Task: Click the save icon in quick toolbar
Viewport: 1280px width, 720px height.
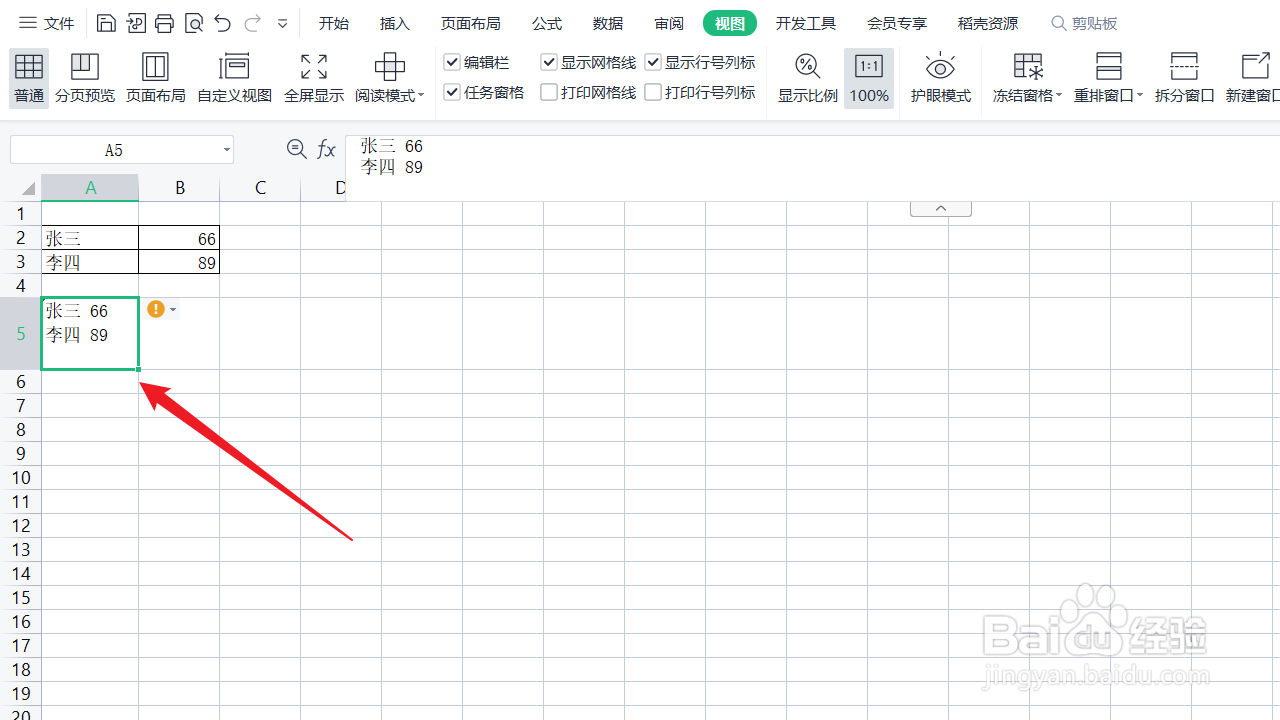Action: 106,23
